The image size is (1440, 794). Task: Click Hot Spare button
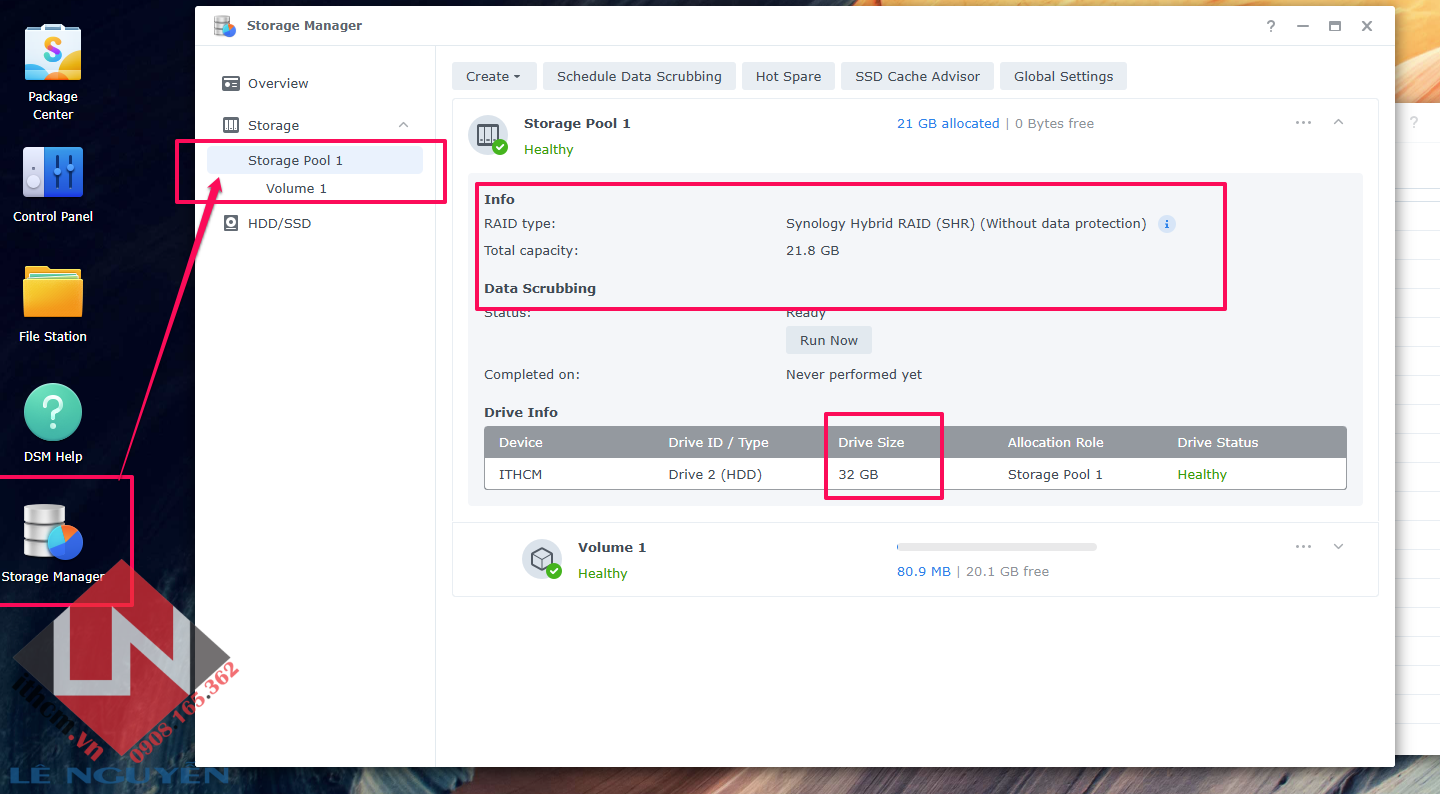[x=788, y=76]
